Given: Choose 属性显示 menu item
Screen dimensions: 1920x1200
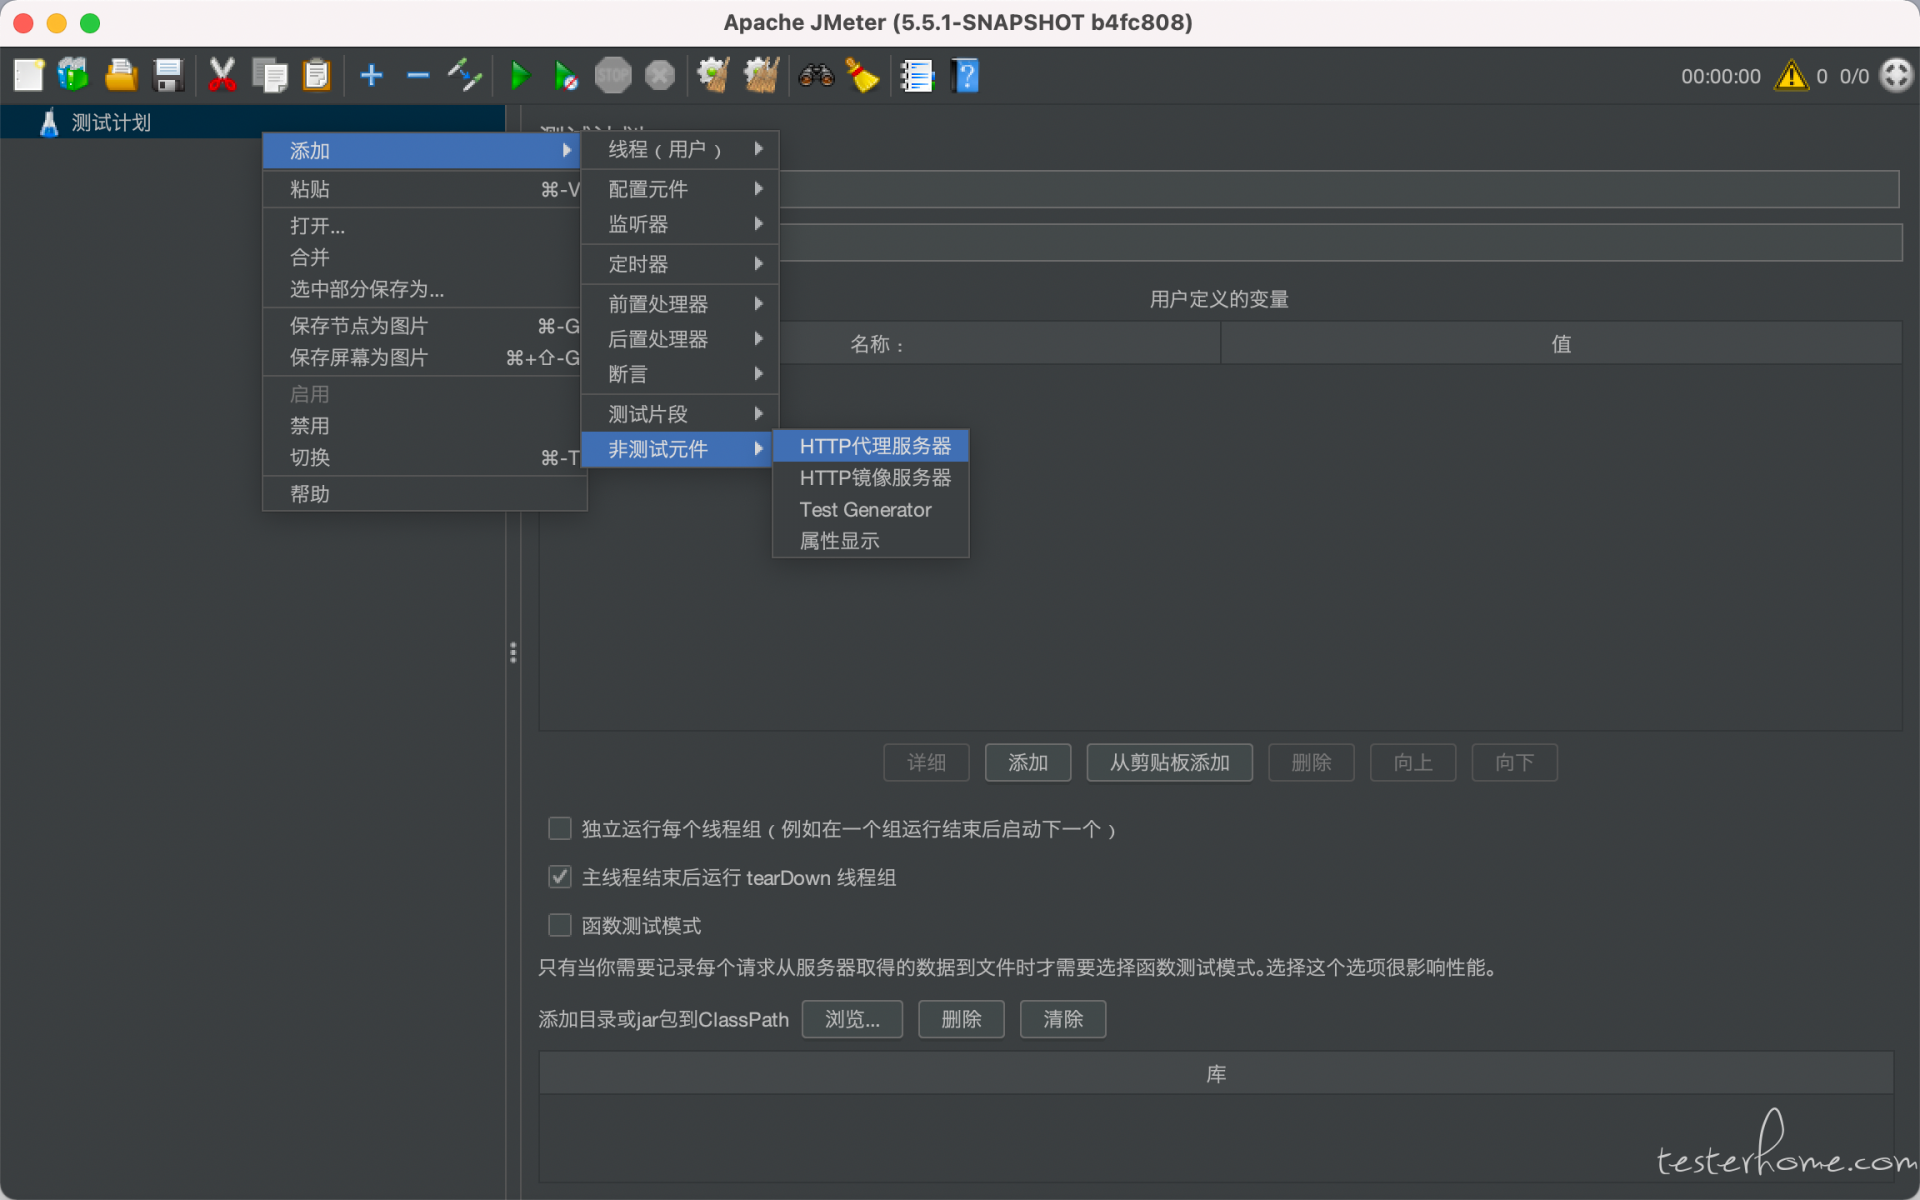Looking at the screenshot, I should (x=871, y=541).
